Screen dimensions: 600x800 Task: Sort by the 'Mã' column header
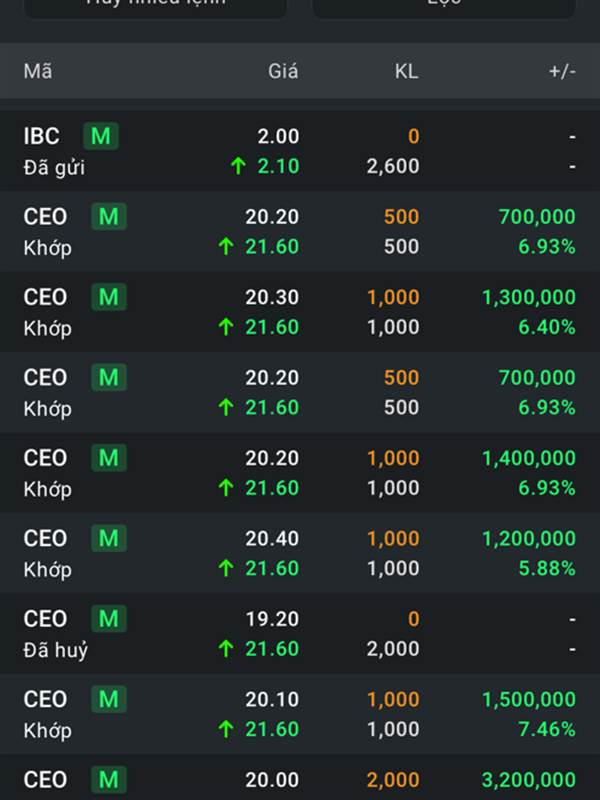38,71
